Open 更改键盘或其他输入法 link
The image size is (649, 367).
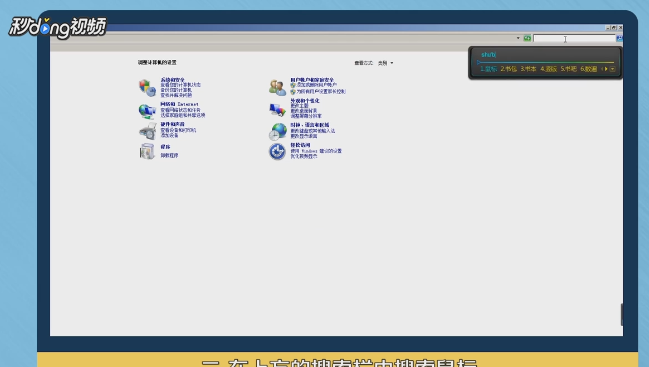(x=313, y=131)
